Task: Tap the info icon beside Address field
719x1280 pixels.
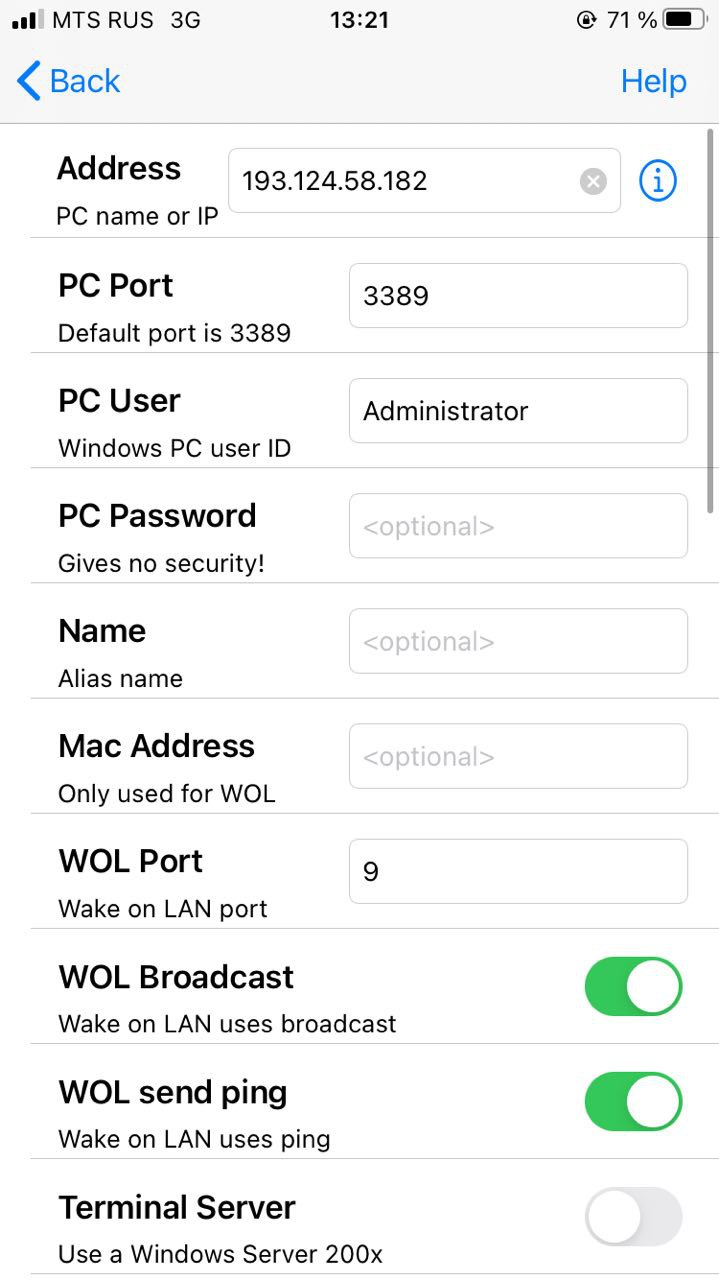Action: 657,181
